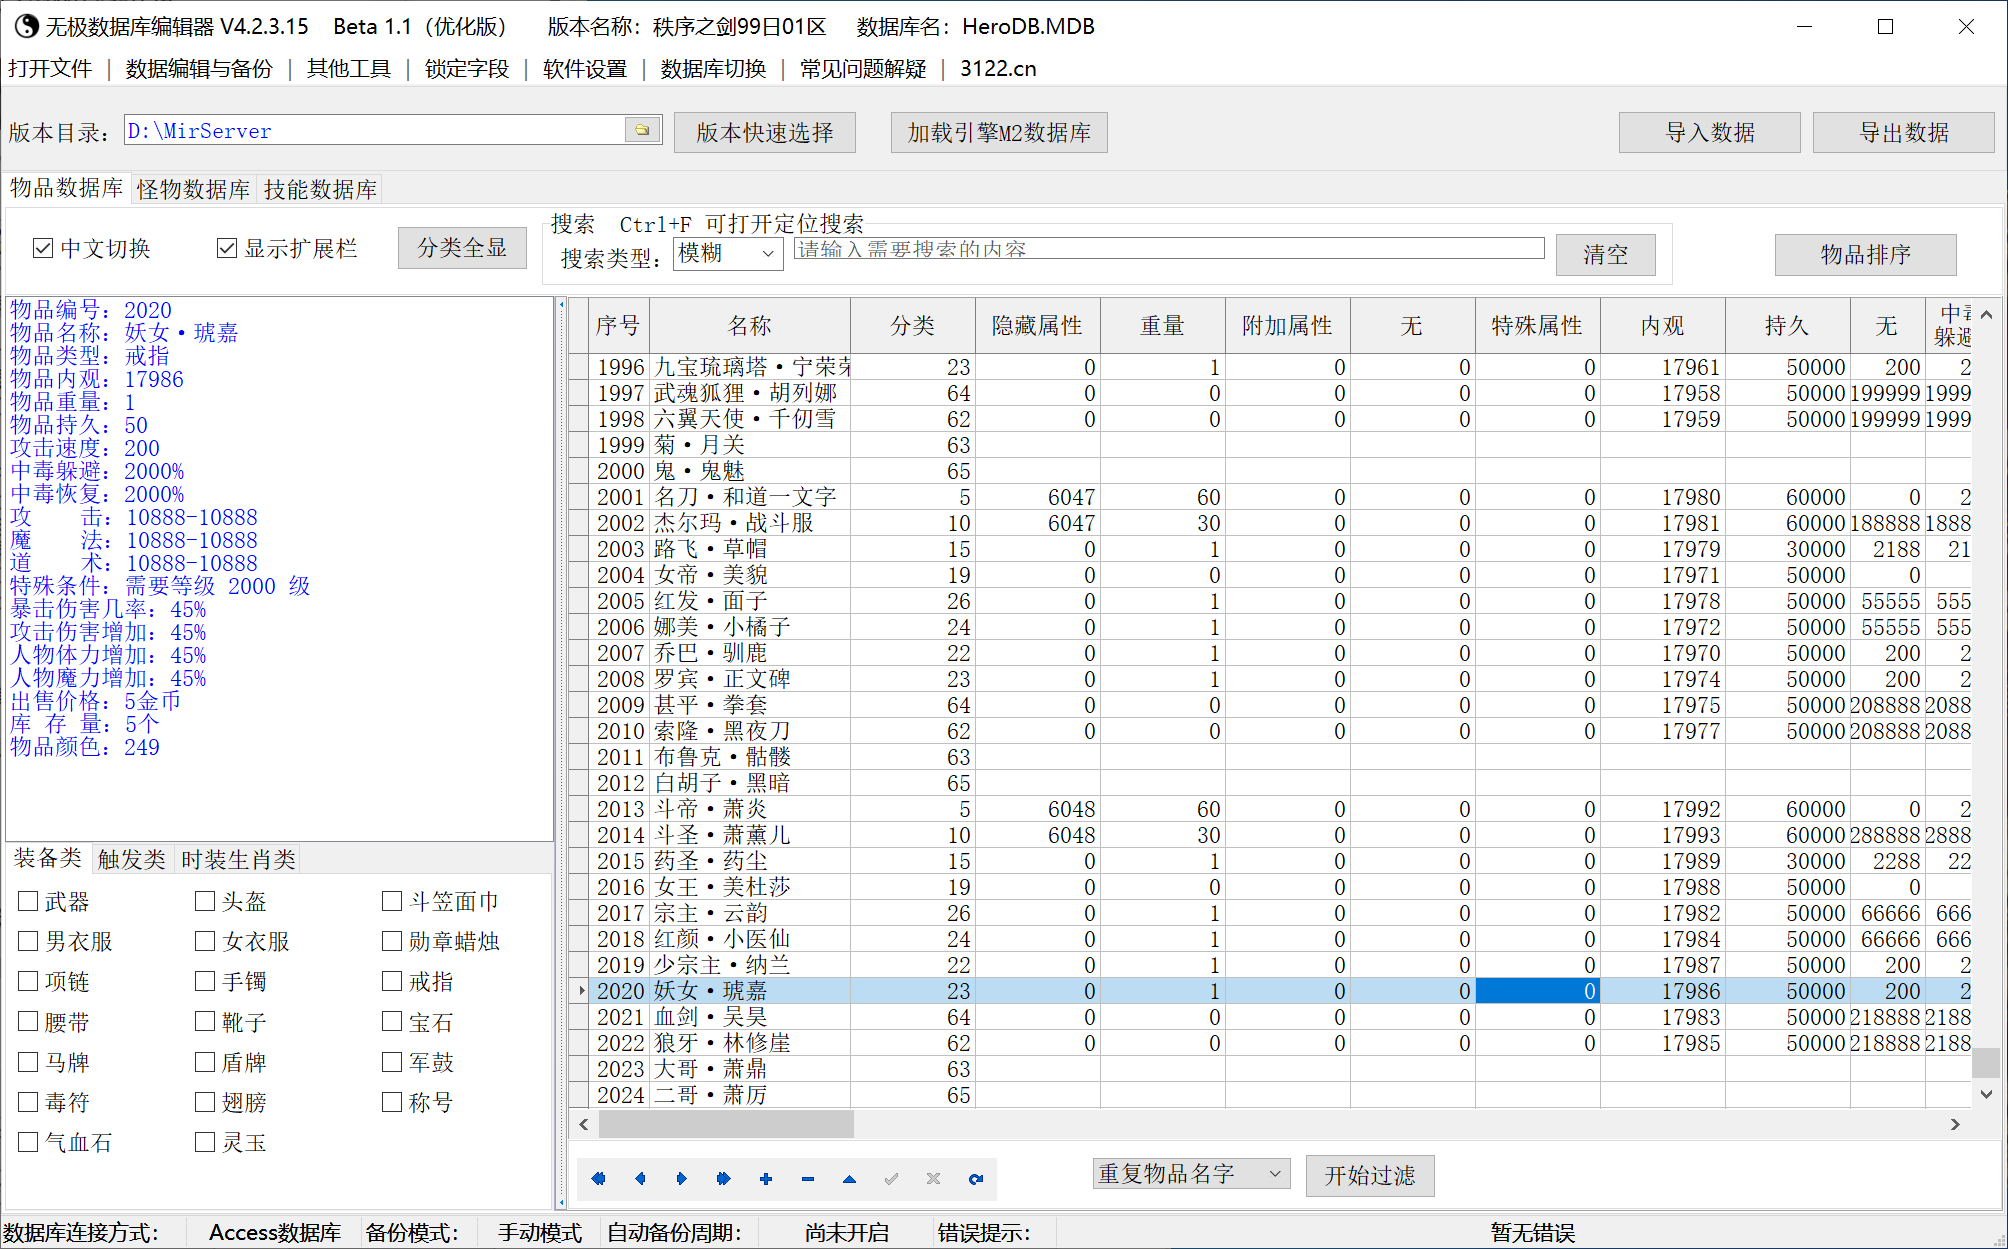Open the 锁定字段 menu
This screenshot has height=1249, width=2008.
coord(467,68)
